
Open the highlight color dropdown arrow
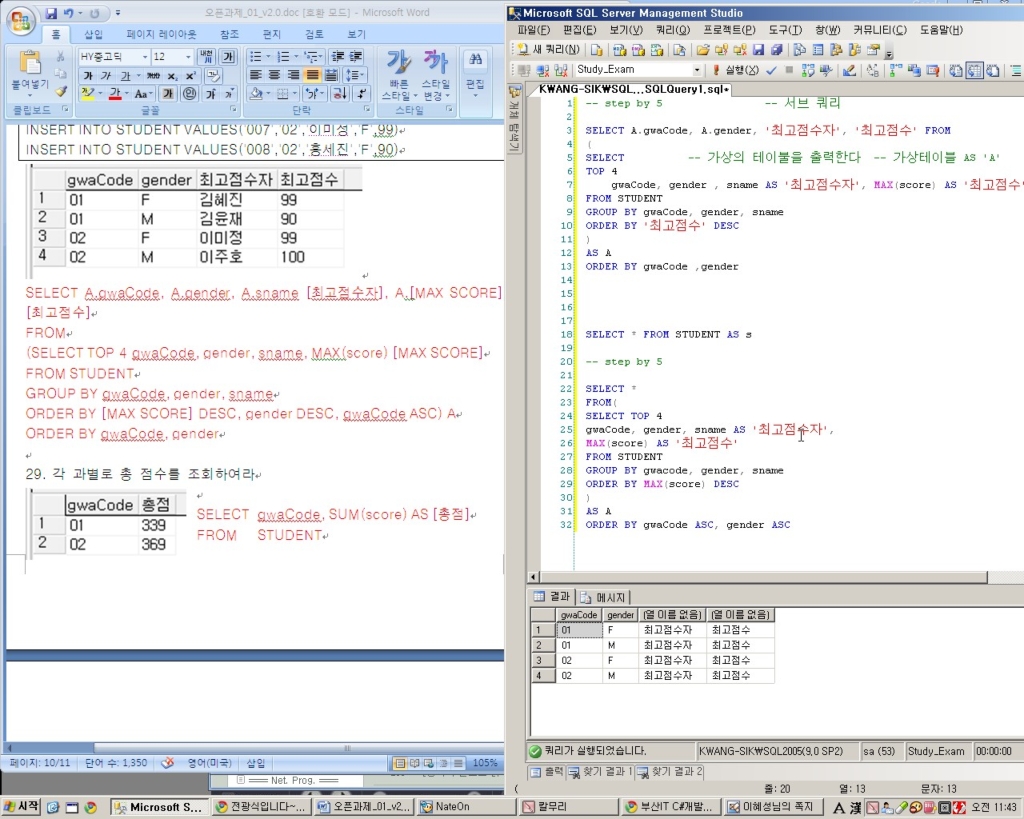[100, 94]
